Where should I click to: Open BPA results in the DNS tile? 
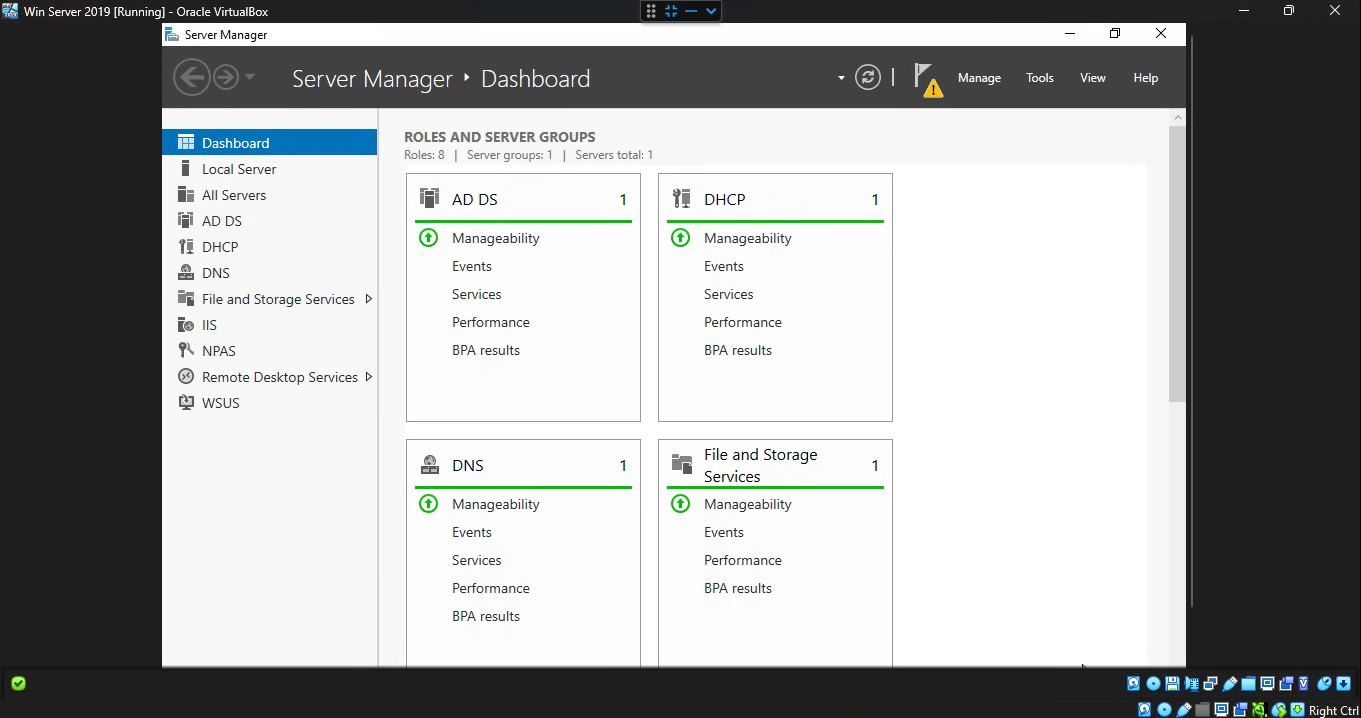click(x=486, y=616)
